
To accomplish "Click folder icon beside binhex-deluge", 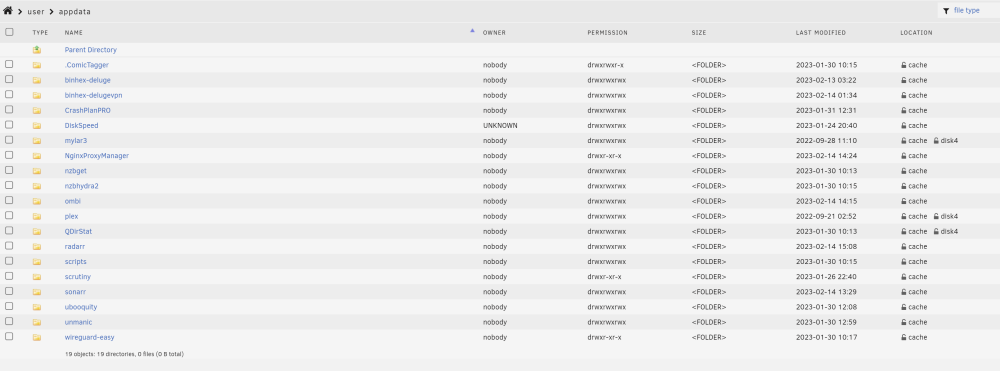I will 37,80.
